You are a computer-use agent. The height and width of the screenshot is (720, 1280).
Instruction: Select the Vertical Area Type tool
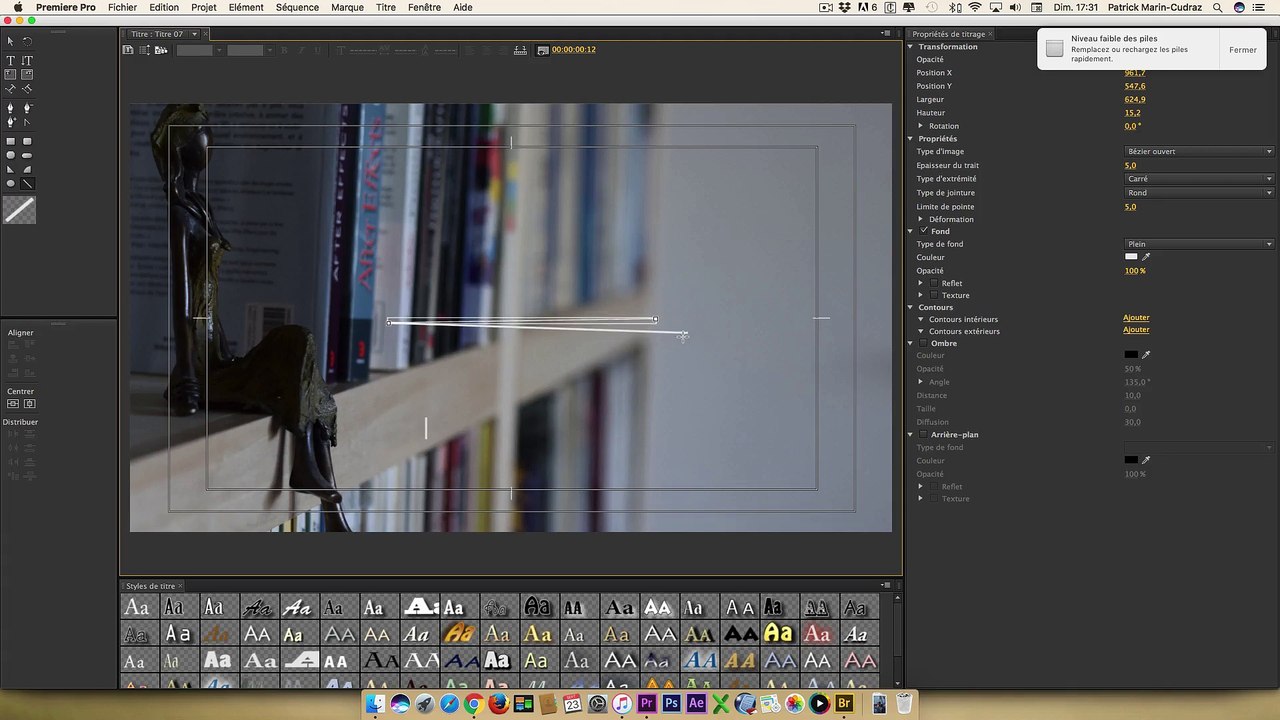coord(27,75)
